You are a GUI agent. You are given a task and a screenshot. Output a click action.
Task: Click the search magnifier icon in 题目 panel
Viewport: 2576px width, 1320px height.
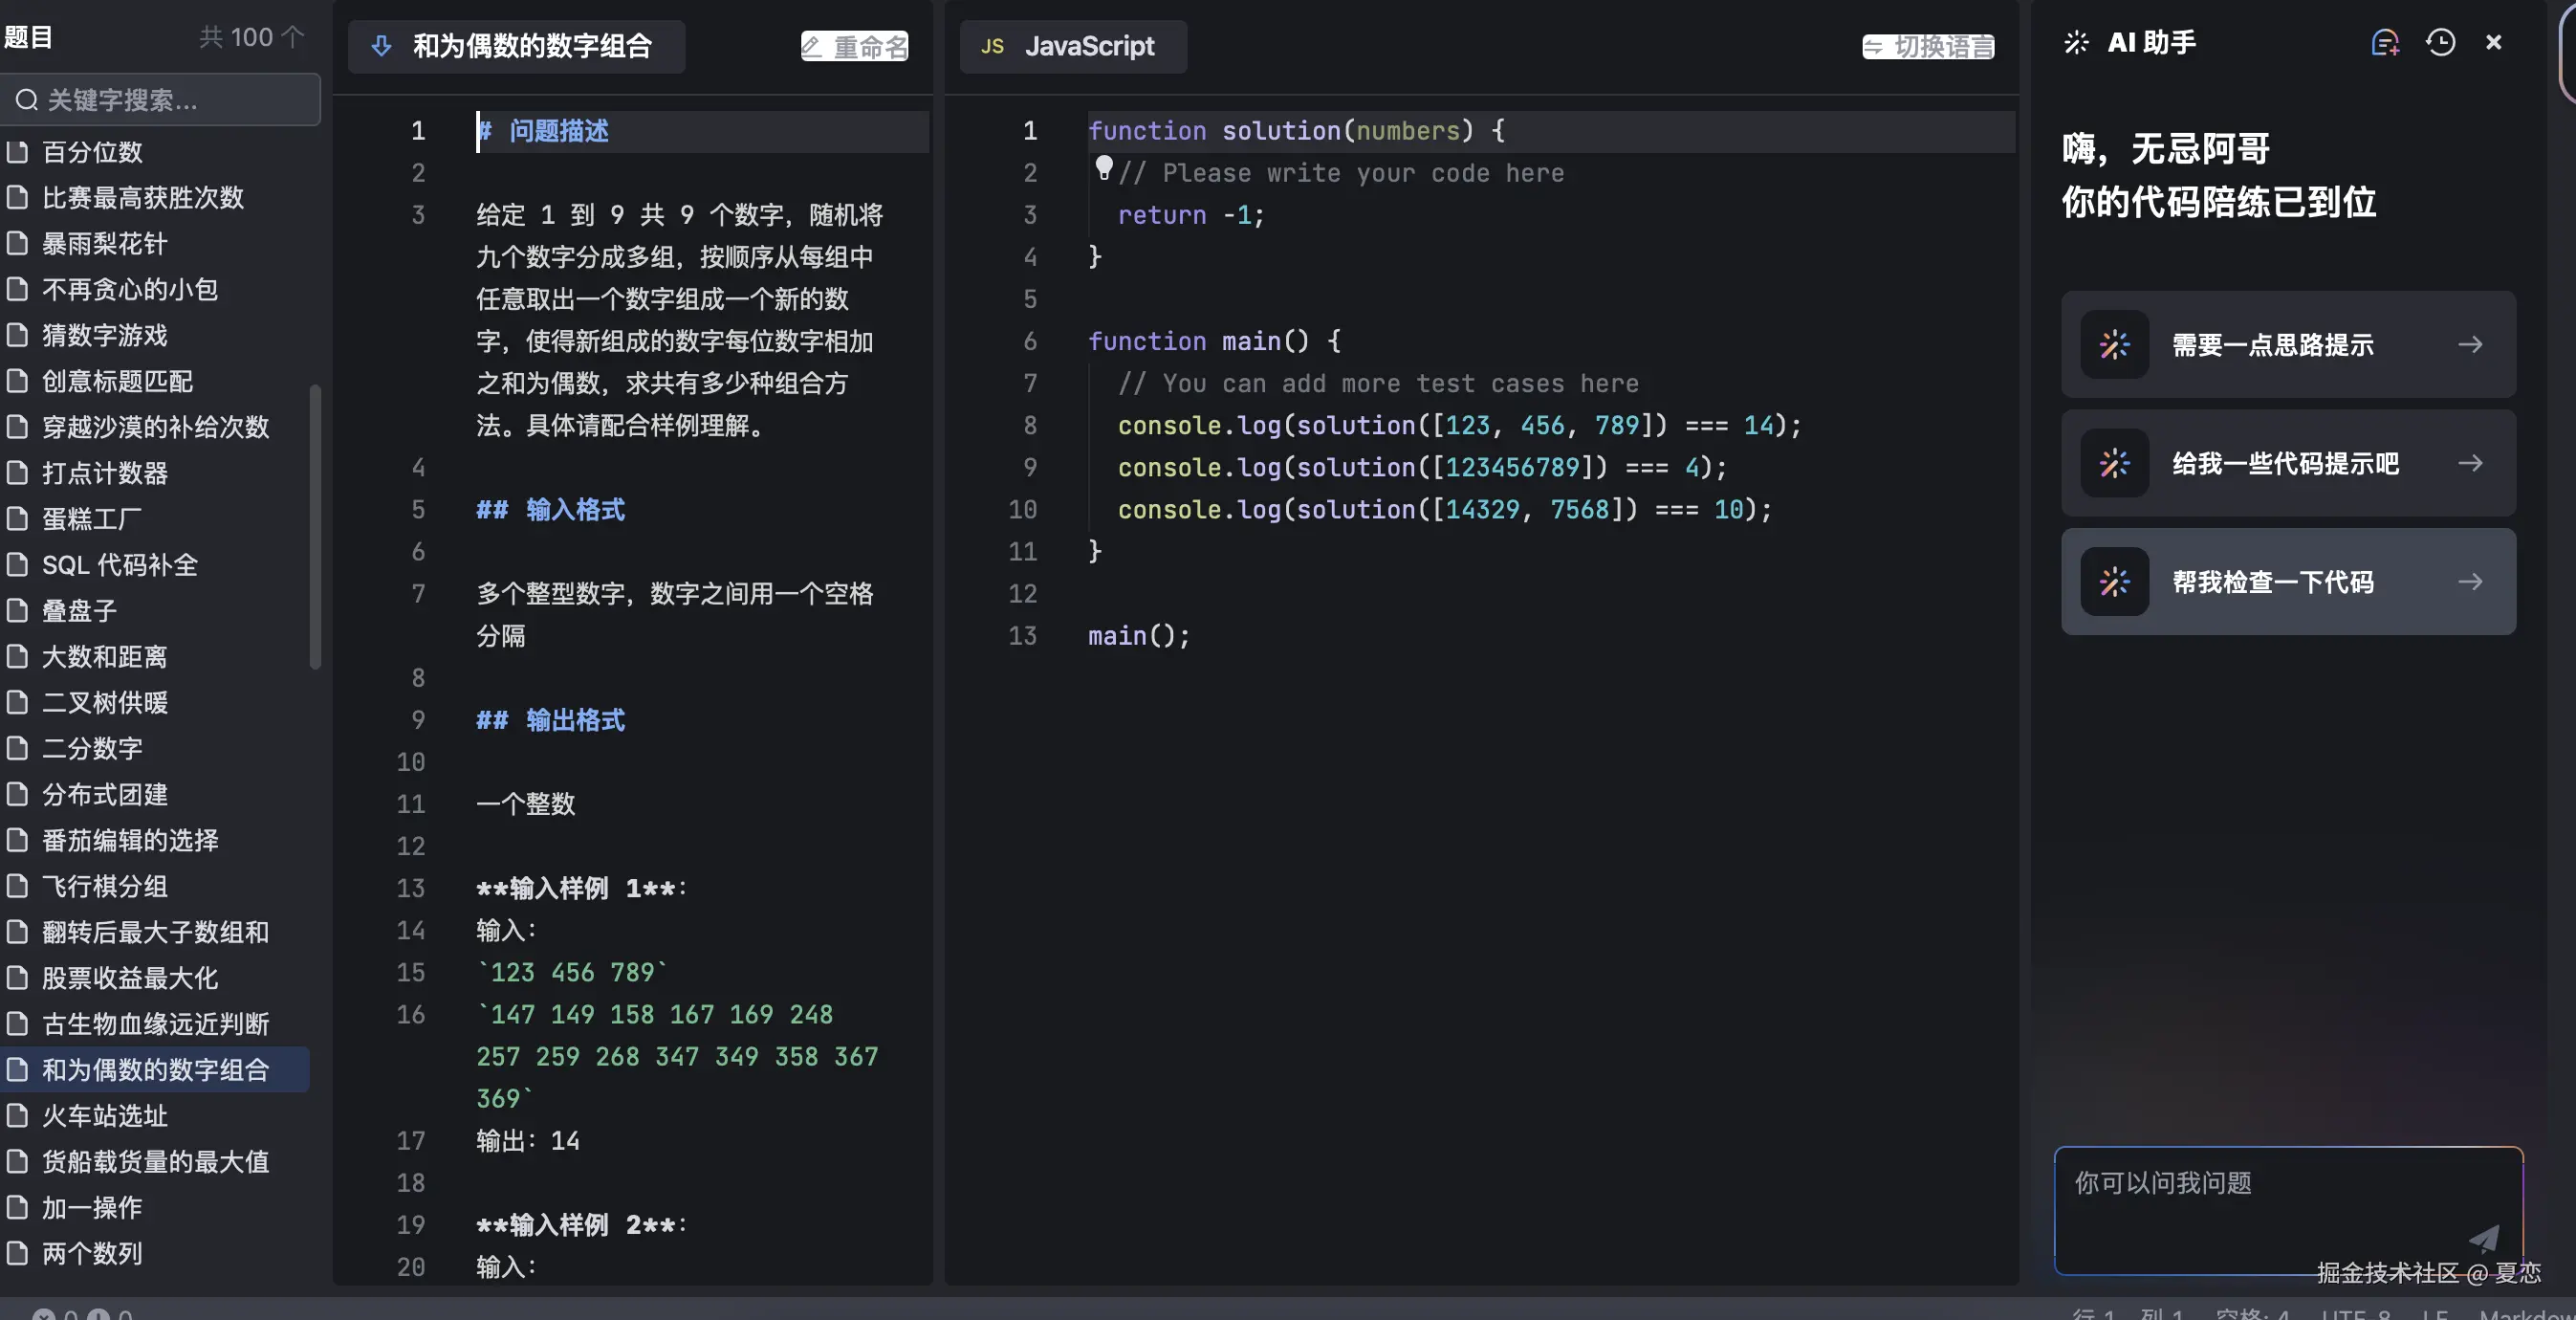27,99
